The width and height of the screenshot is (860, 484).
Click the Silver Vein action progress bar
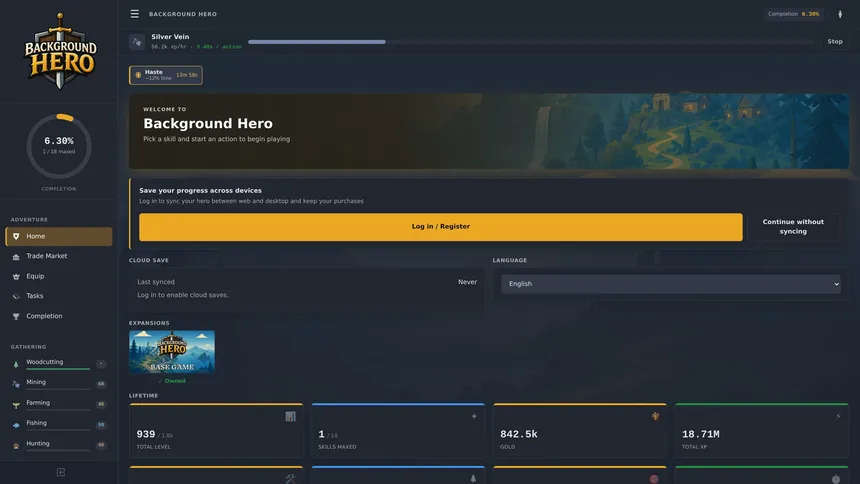pyautogui.click(x=530, y=42)
